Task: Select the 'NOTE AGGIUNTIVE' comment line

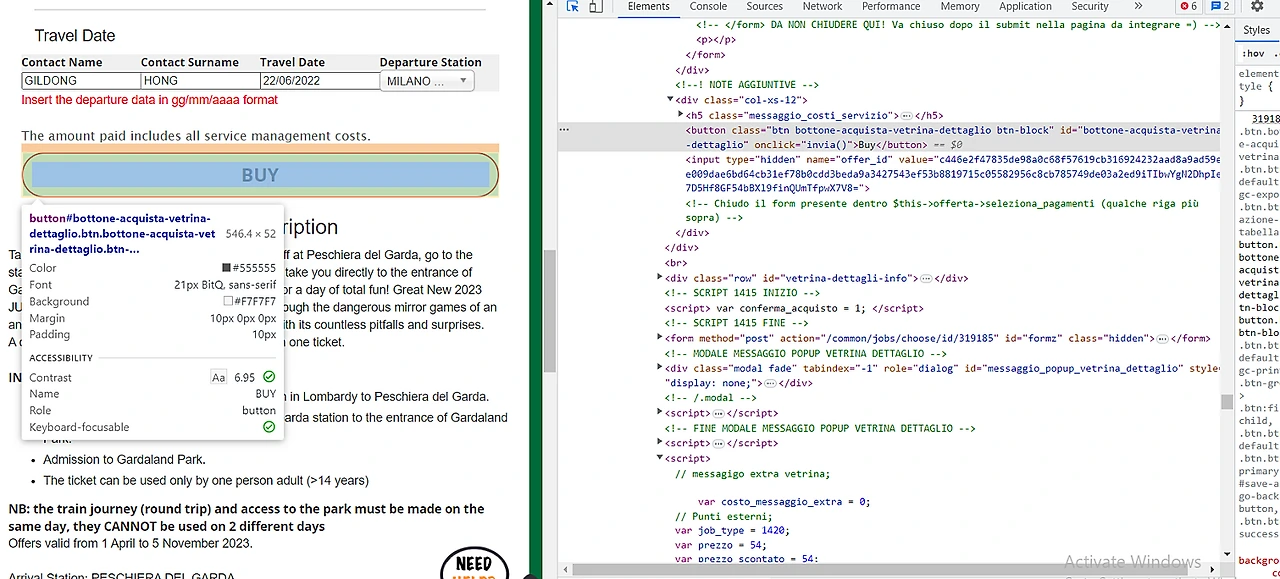Action: click(746, 85)
